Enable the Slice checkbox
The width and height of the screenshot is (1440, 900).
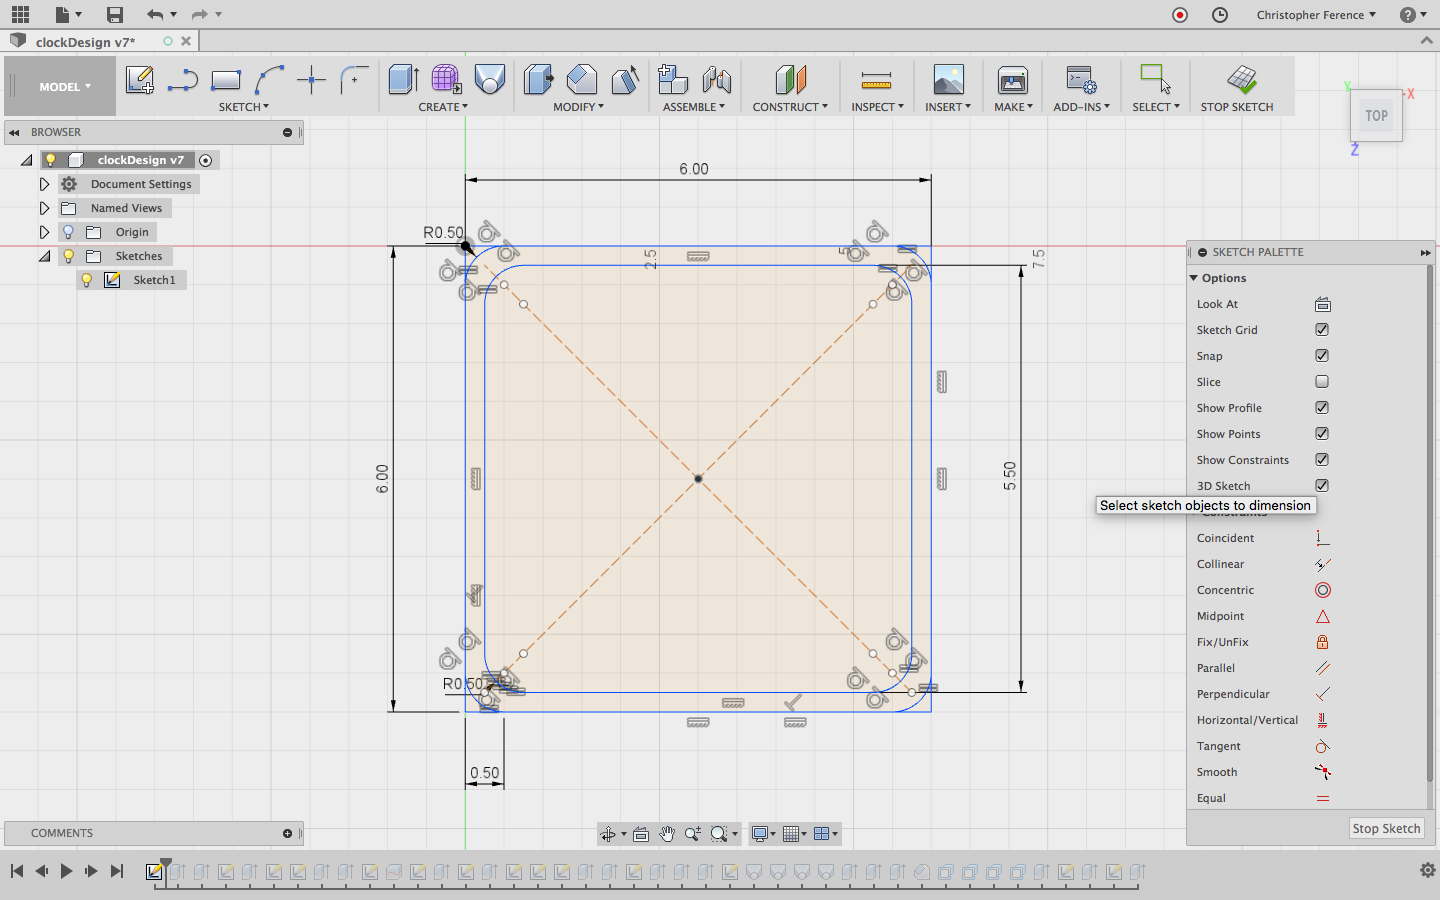pos(1322,382)
